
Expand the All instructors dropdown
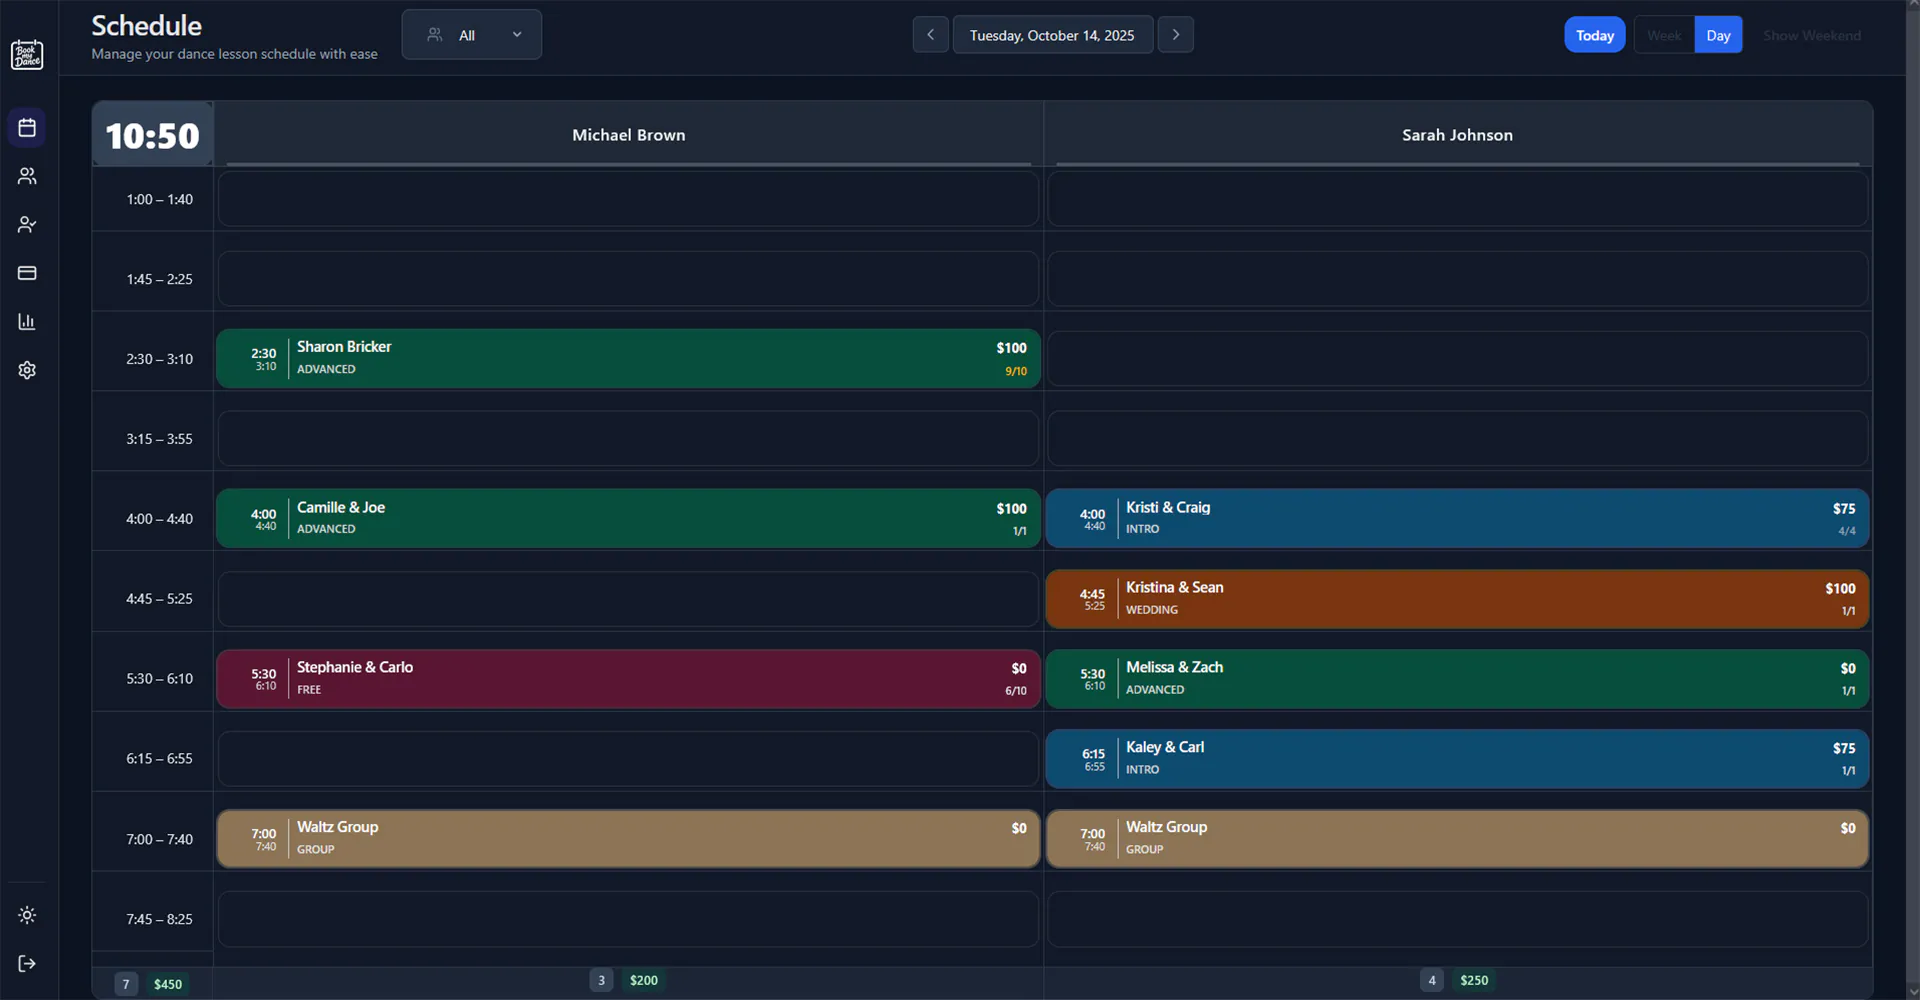[472, 35]
